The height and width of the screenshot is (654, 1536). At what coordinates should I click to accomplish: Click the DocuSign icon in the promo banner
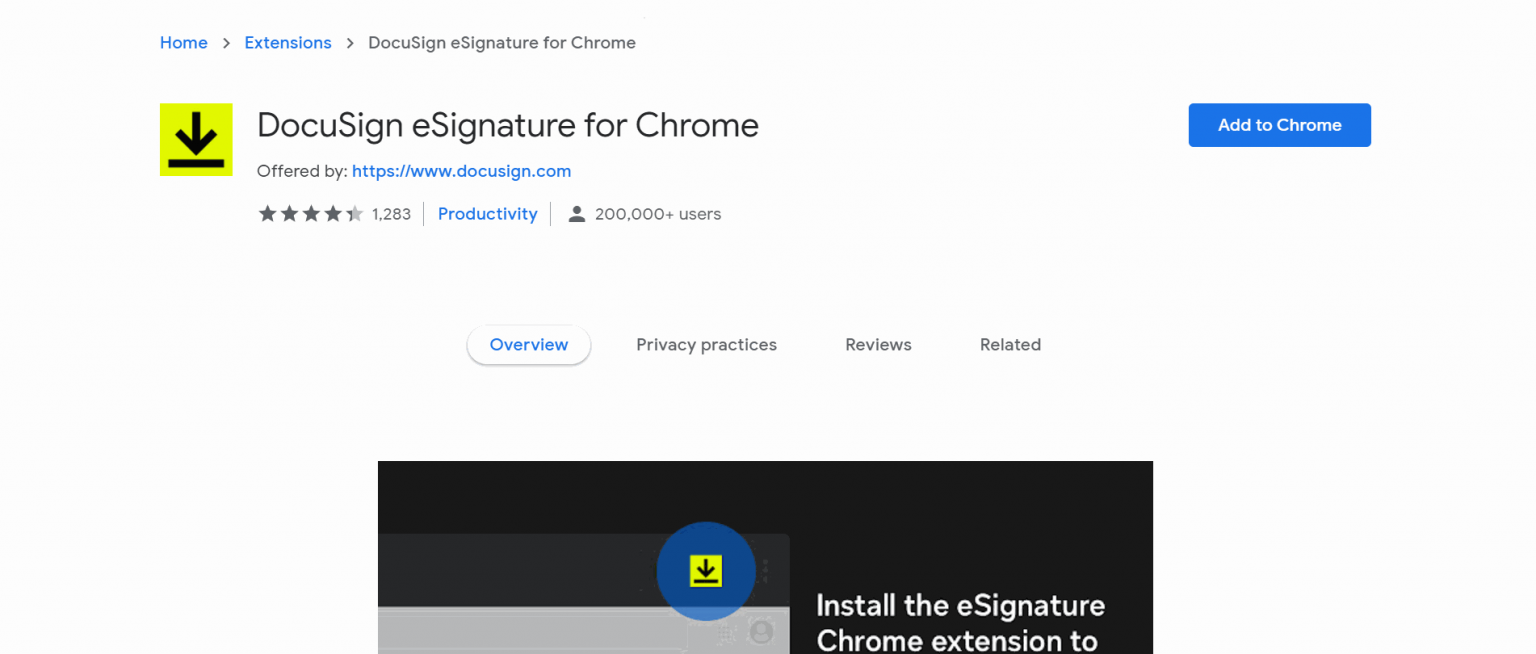pyautogui.click(x=705, y=570)
